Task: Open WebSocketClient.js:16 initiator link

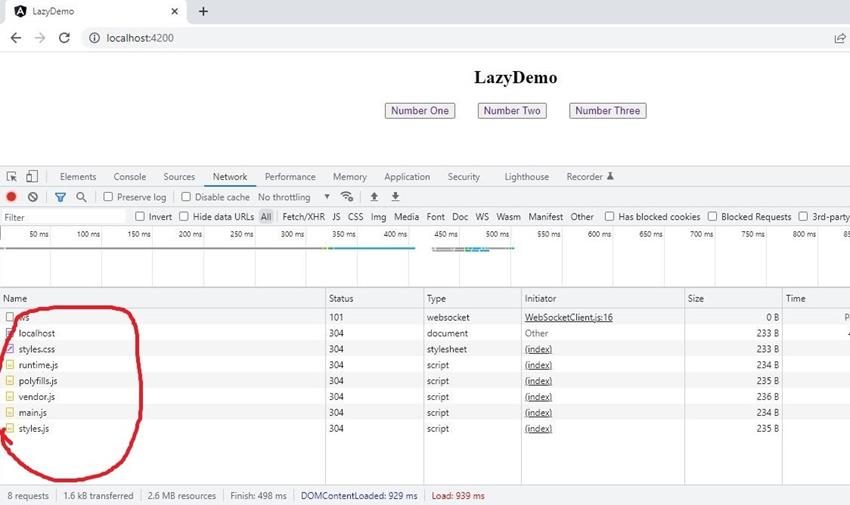Action: pos(568,317)
